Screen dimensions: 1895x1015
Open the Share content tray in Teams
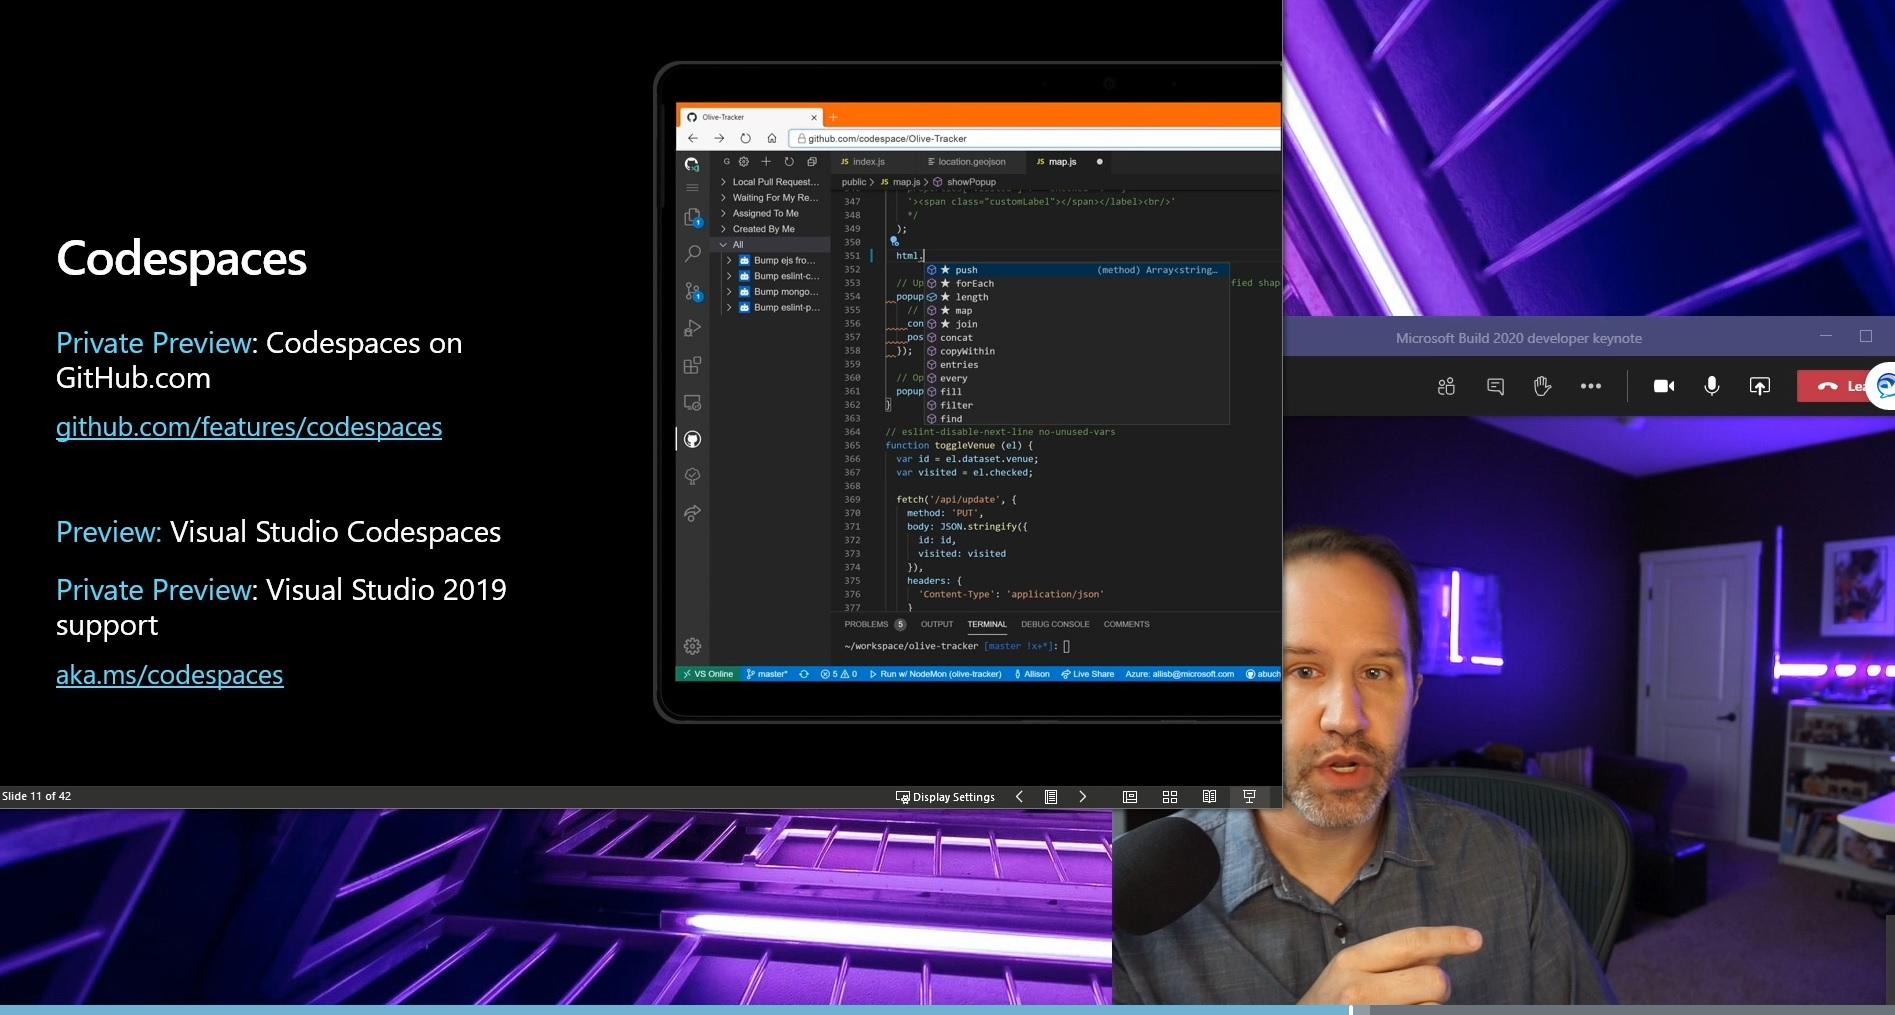[x=1759, y=386]
